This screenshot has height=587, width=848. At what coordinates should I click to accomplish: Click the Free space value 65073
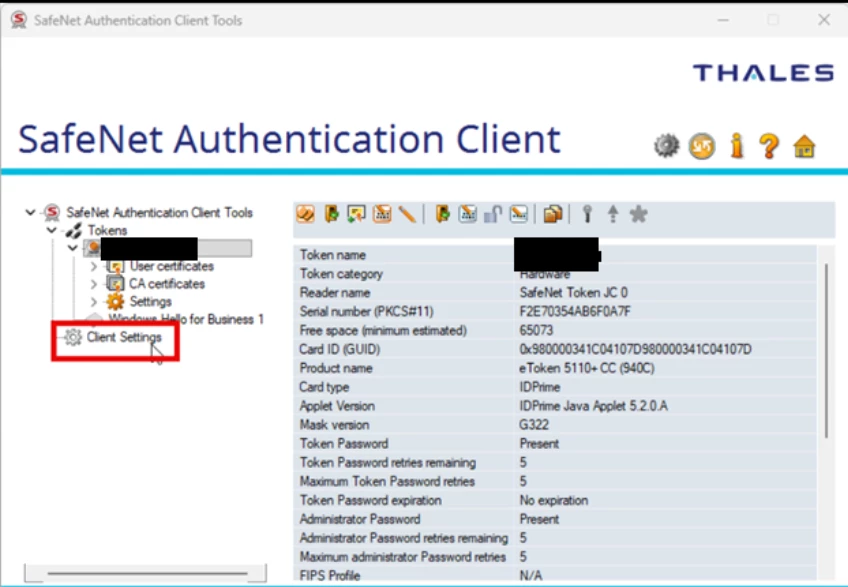tap(536, 331)
